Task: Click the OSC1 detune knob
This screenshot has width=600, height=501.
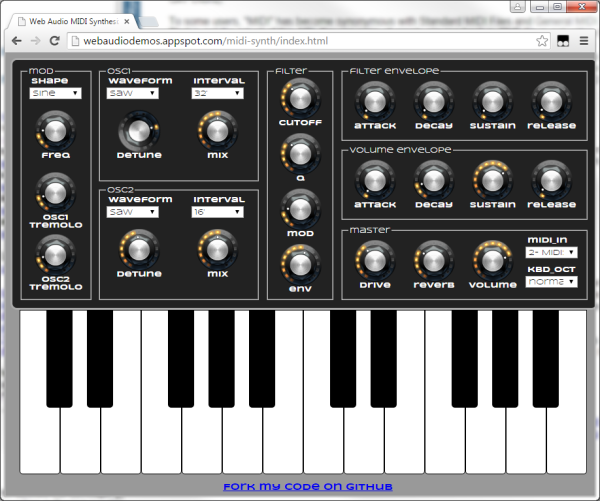Action: [139, 131]
